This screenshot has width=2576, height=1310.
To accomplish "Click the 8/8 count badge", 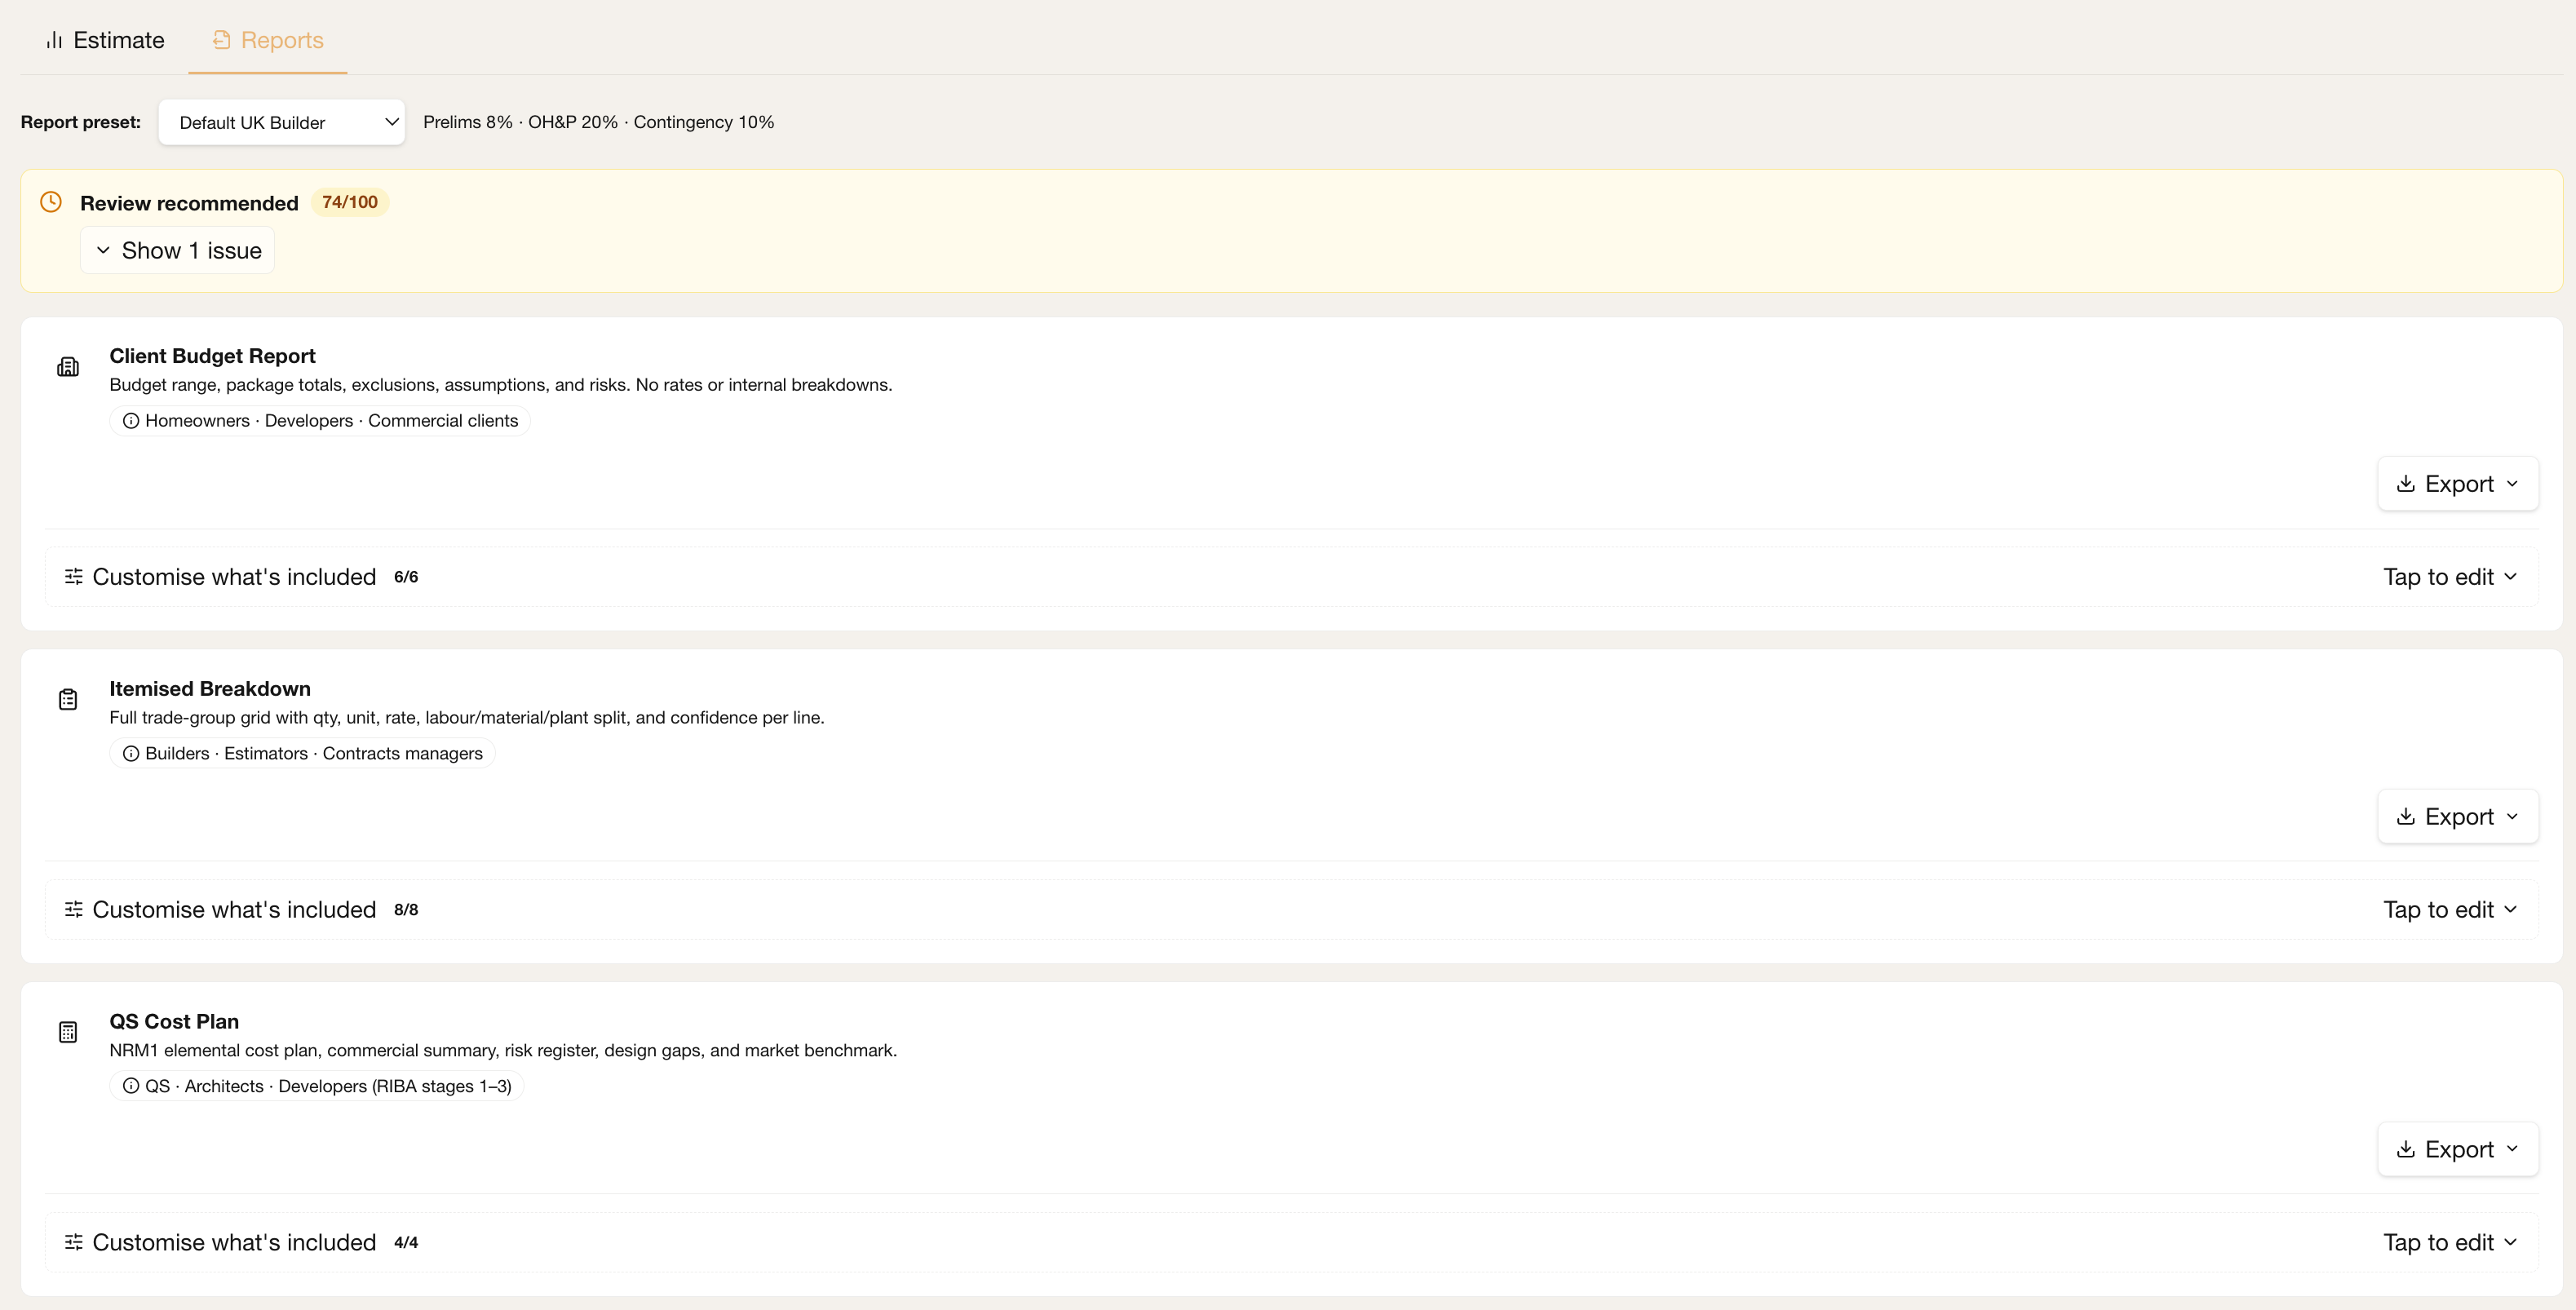I will pyautogui.click(x=406, y=910).
